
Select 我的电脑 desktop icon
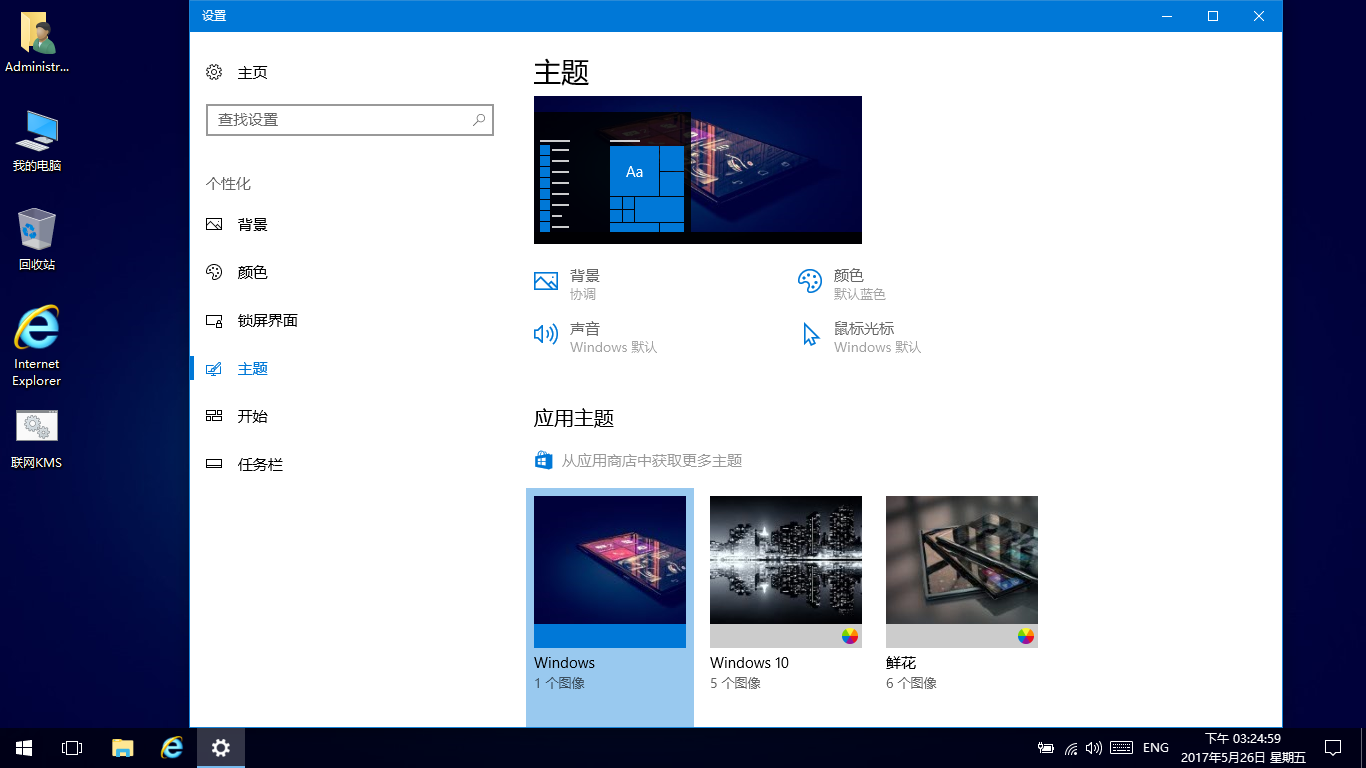[37, 141]
